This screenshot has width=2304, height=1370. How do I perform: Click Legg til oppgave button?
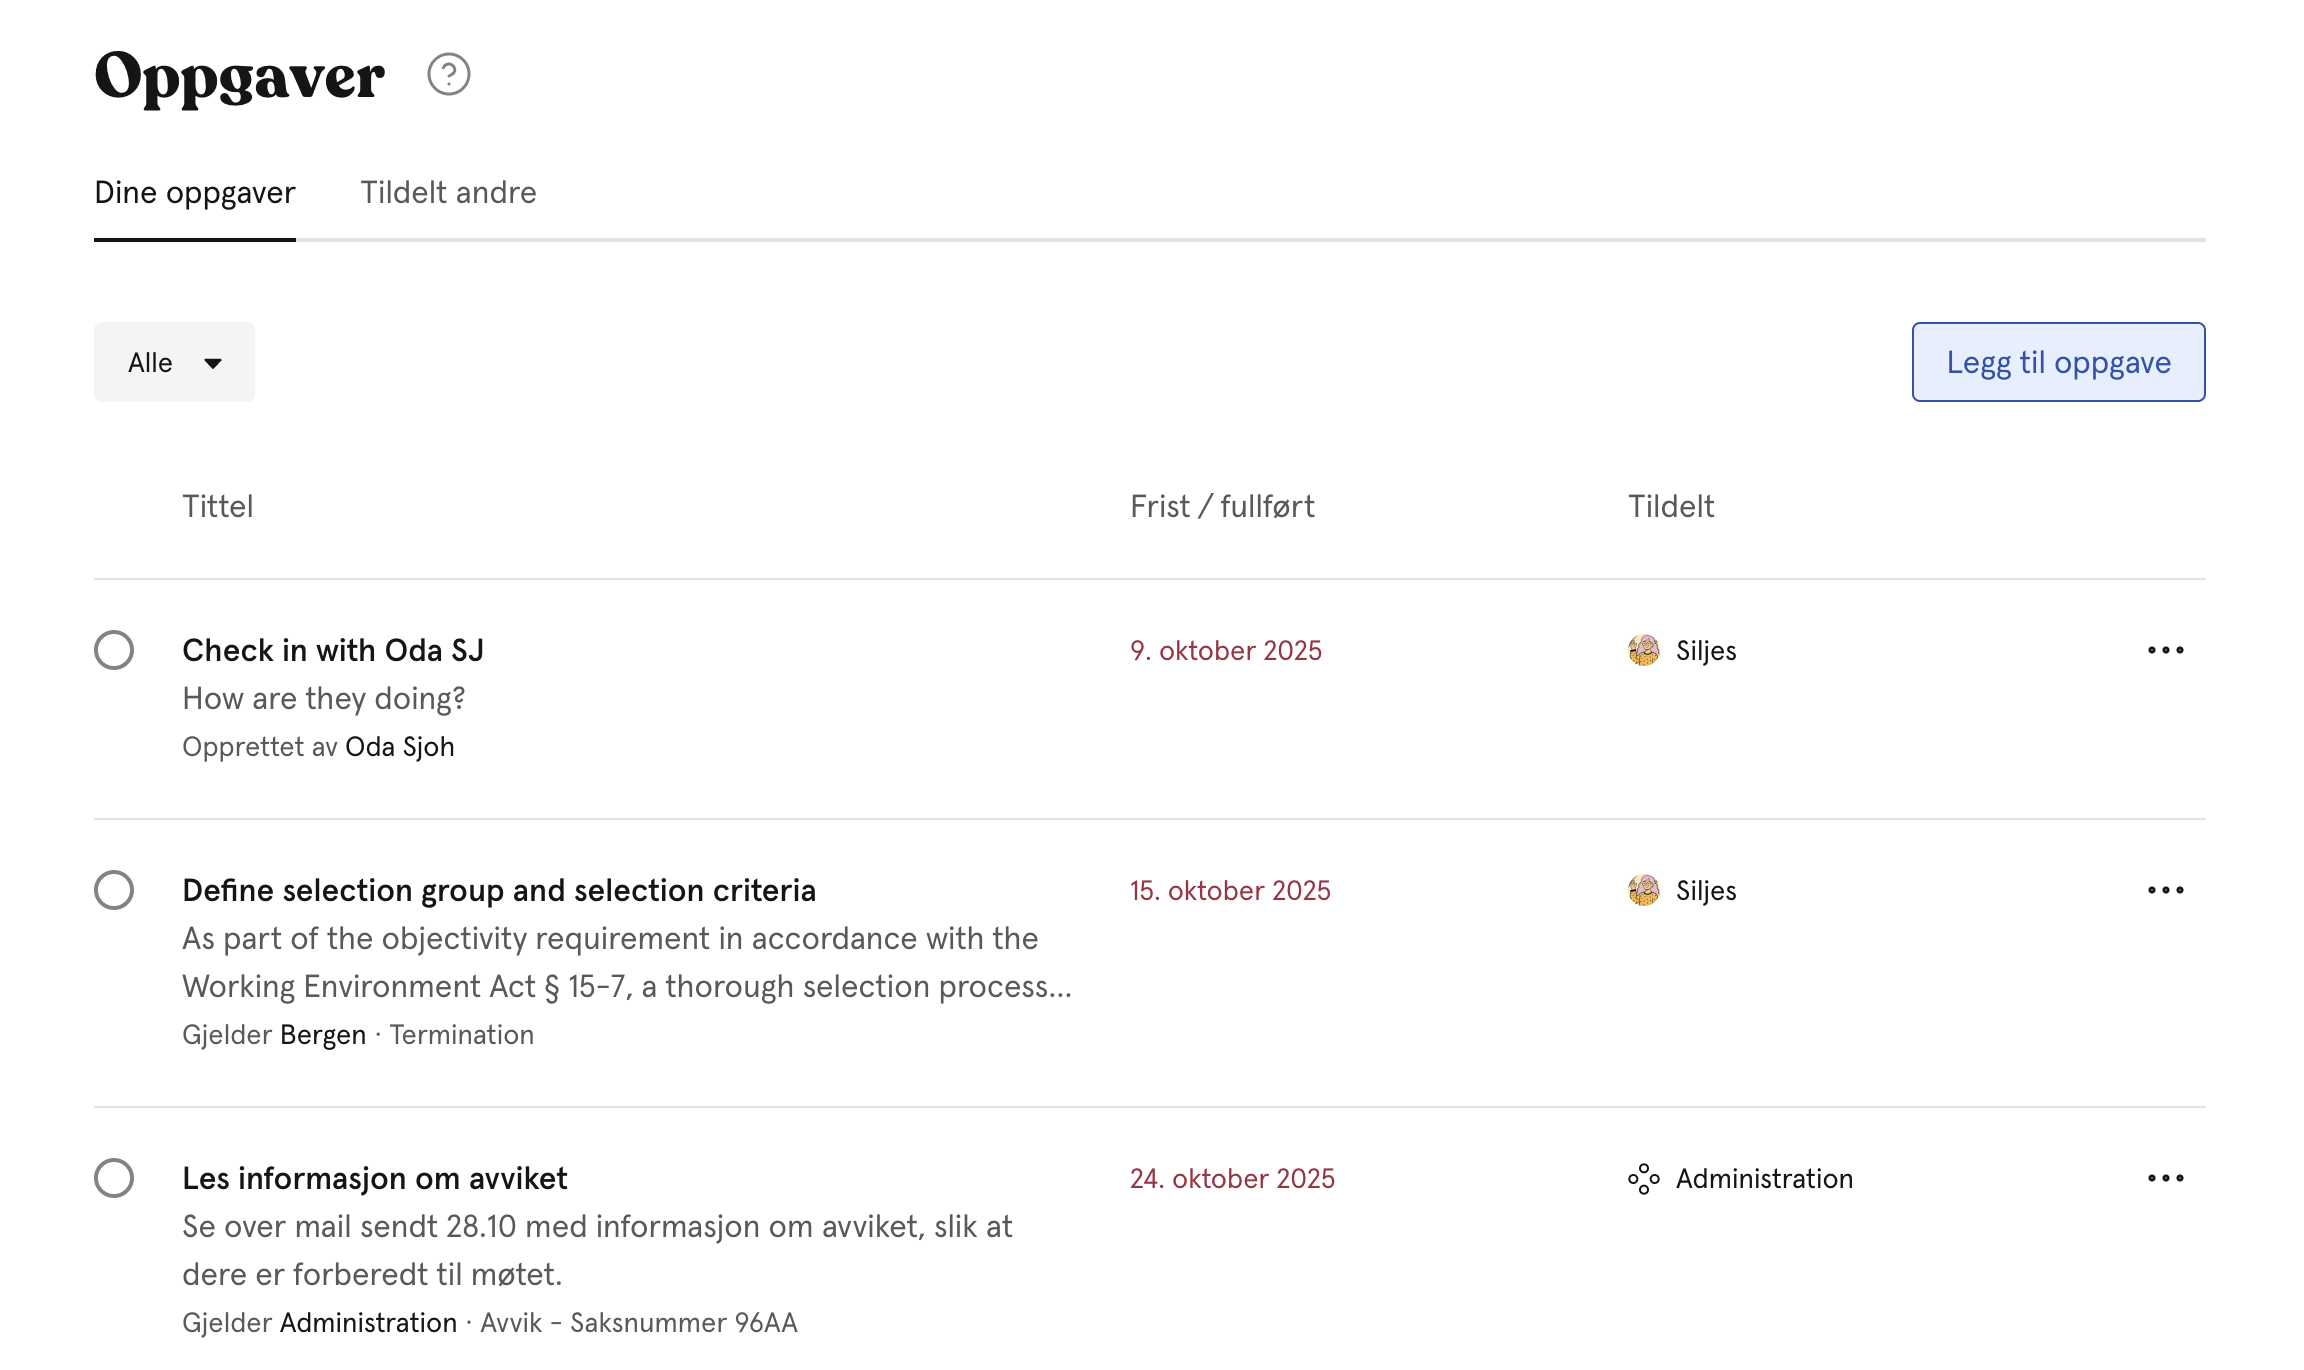click(2058, 362)
